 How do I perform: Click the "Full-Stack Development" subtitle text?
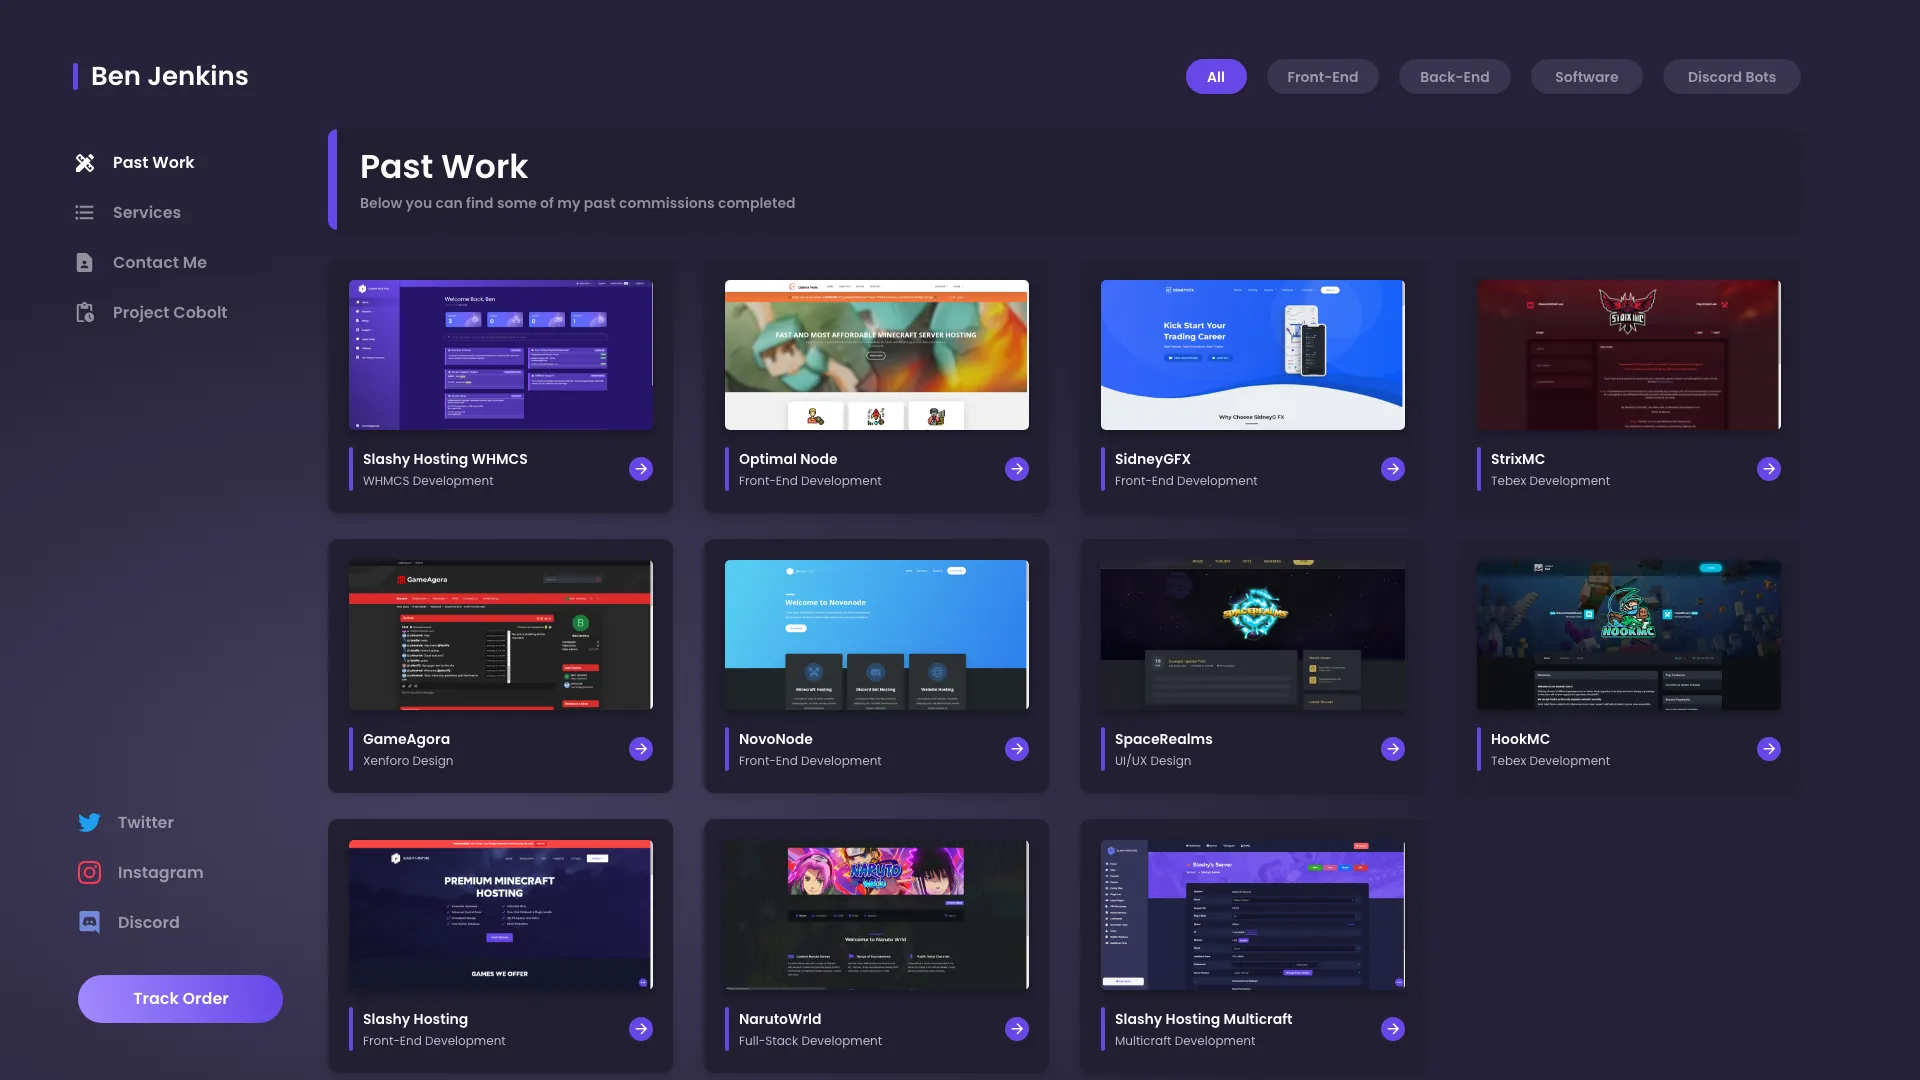tap(810, 1041)
